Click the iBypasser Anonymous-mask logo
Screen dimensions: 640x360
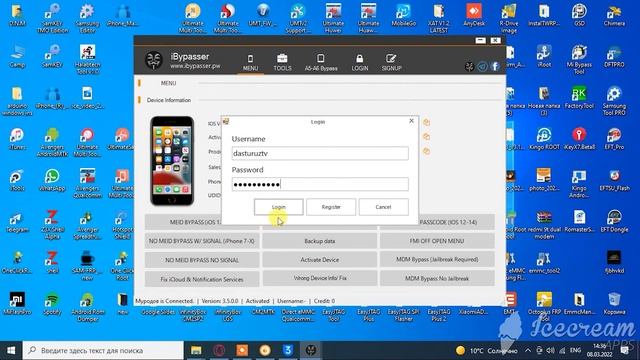(x=154, y=60)
